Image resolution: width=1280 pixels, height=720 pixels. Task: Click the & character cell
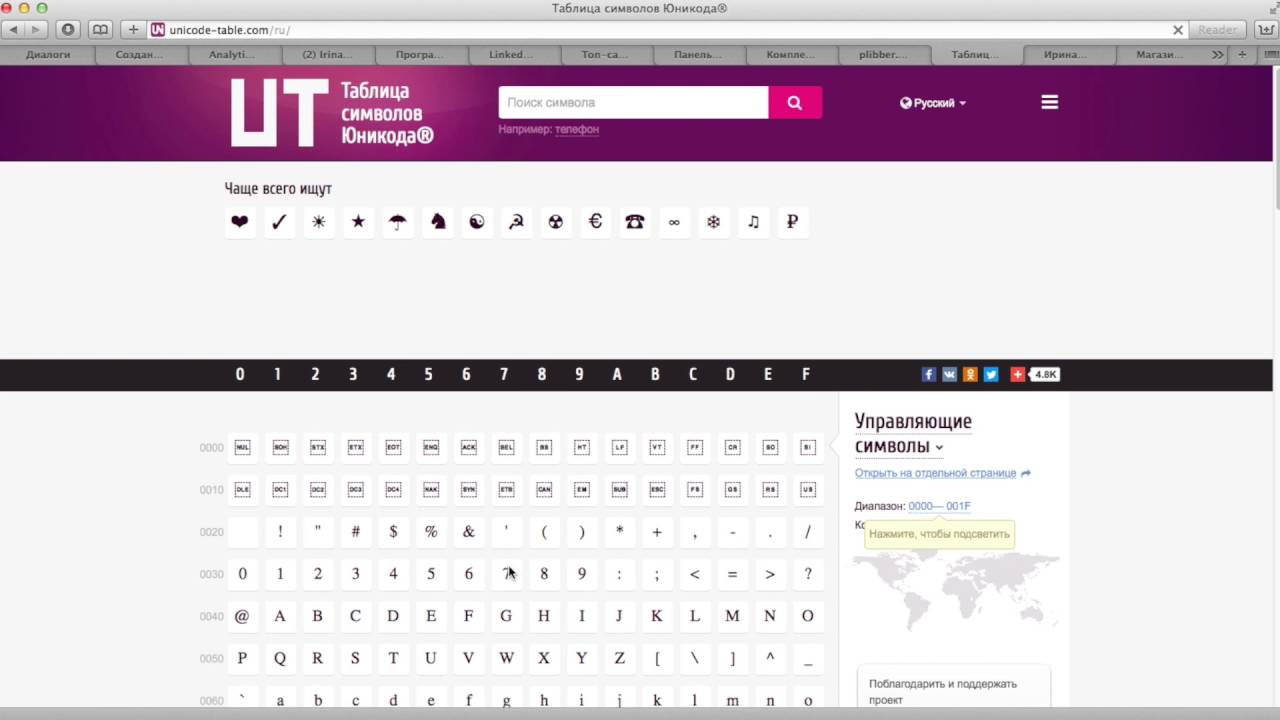pyautogui.click(x=468, y=532)
